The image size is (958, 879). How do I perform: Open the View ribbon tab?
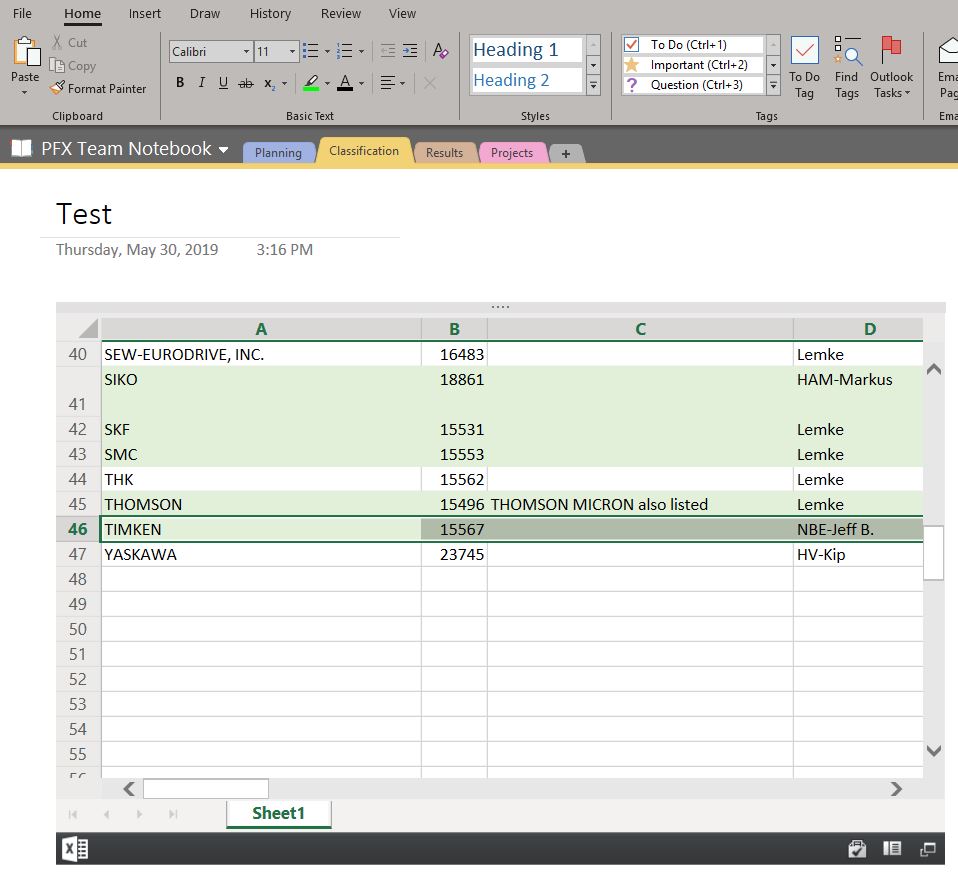tap(402, 13)
